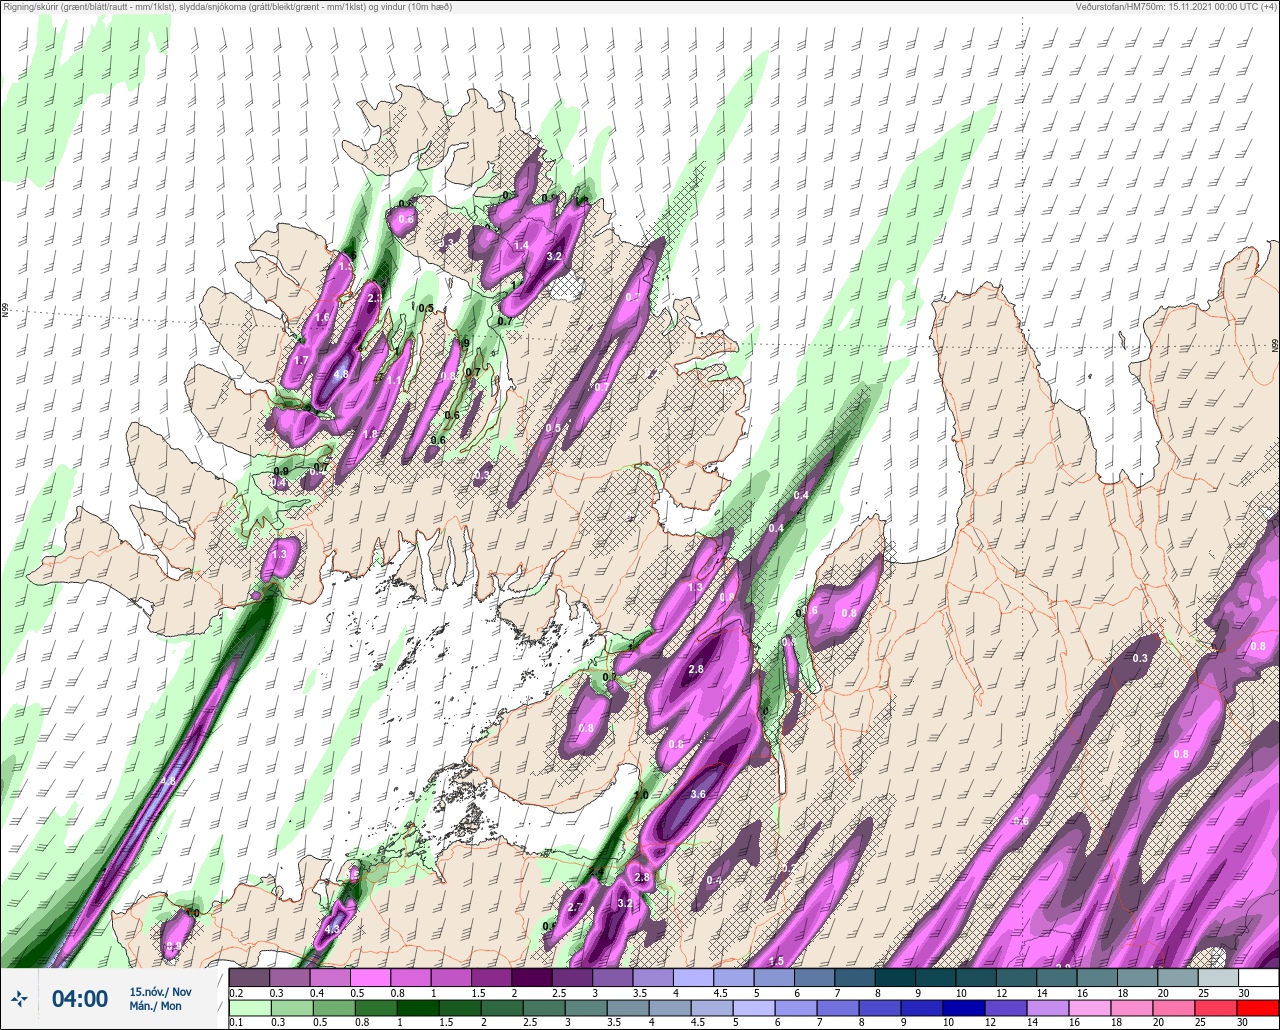1280x1030 pixels.
Task: Pick the lavender upper-legend swatch between 4 and 4.5
Action: (x=693, y=977)
